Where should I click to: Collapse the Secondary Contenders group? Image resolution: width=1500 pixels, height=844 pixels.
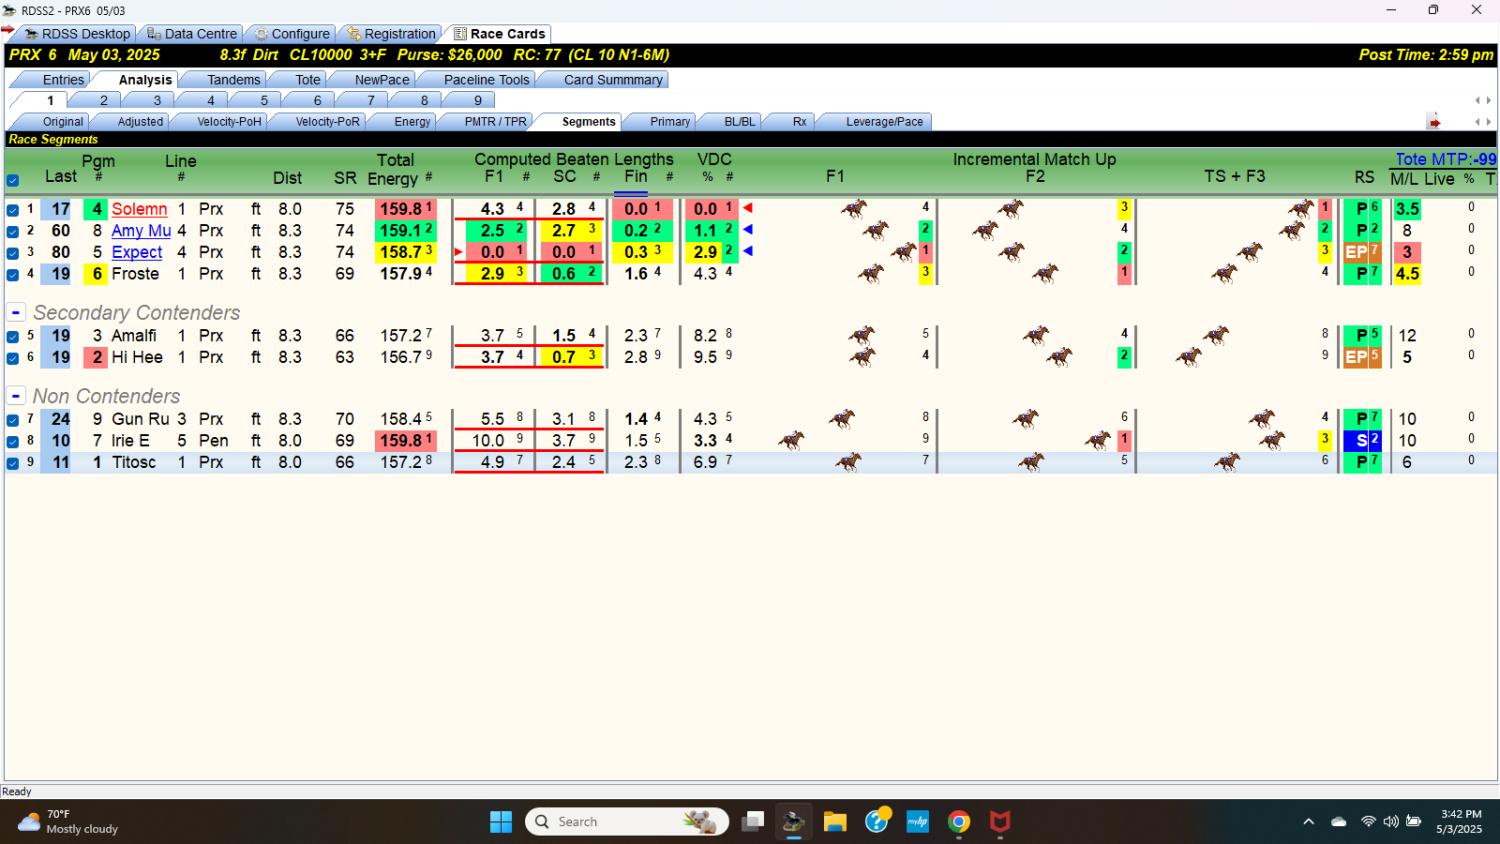(x=16, y=313)
